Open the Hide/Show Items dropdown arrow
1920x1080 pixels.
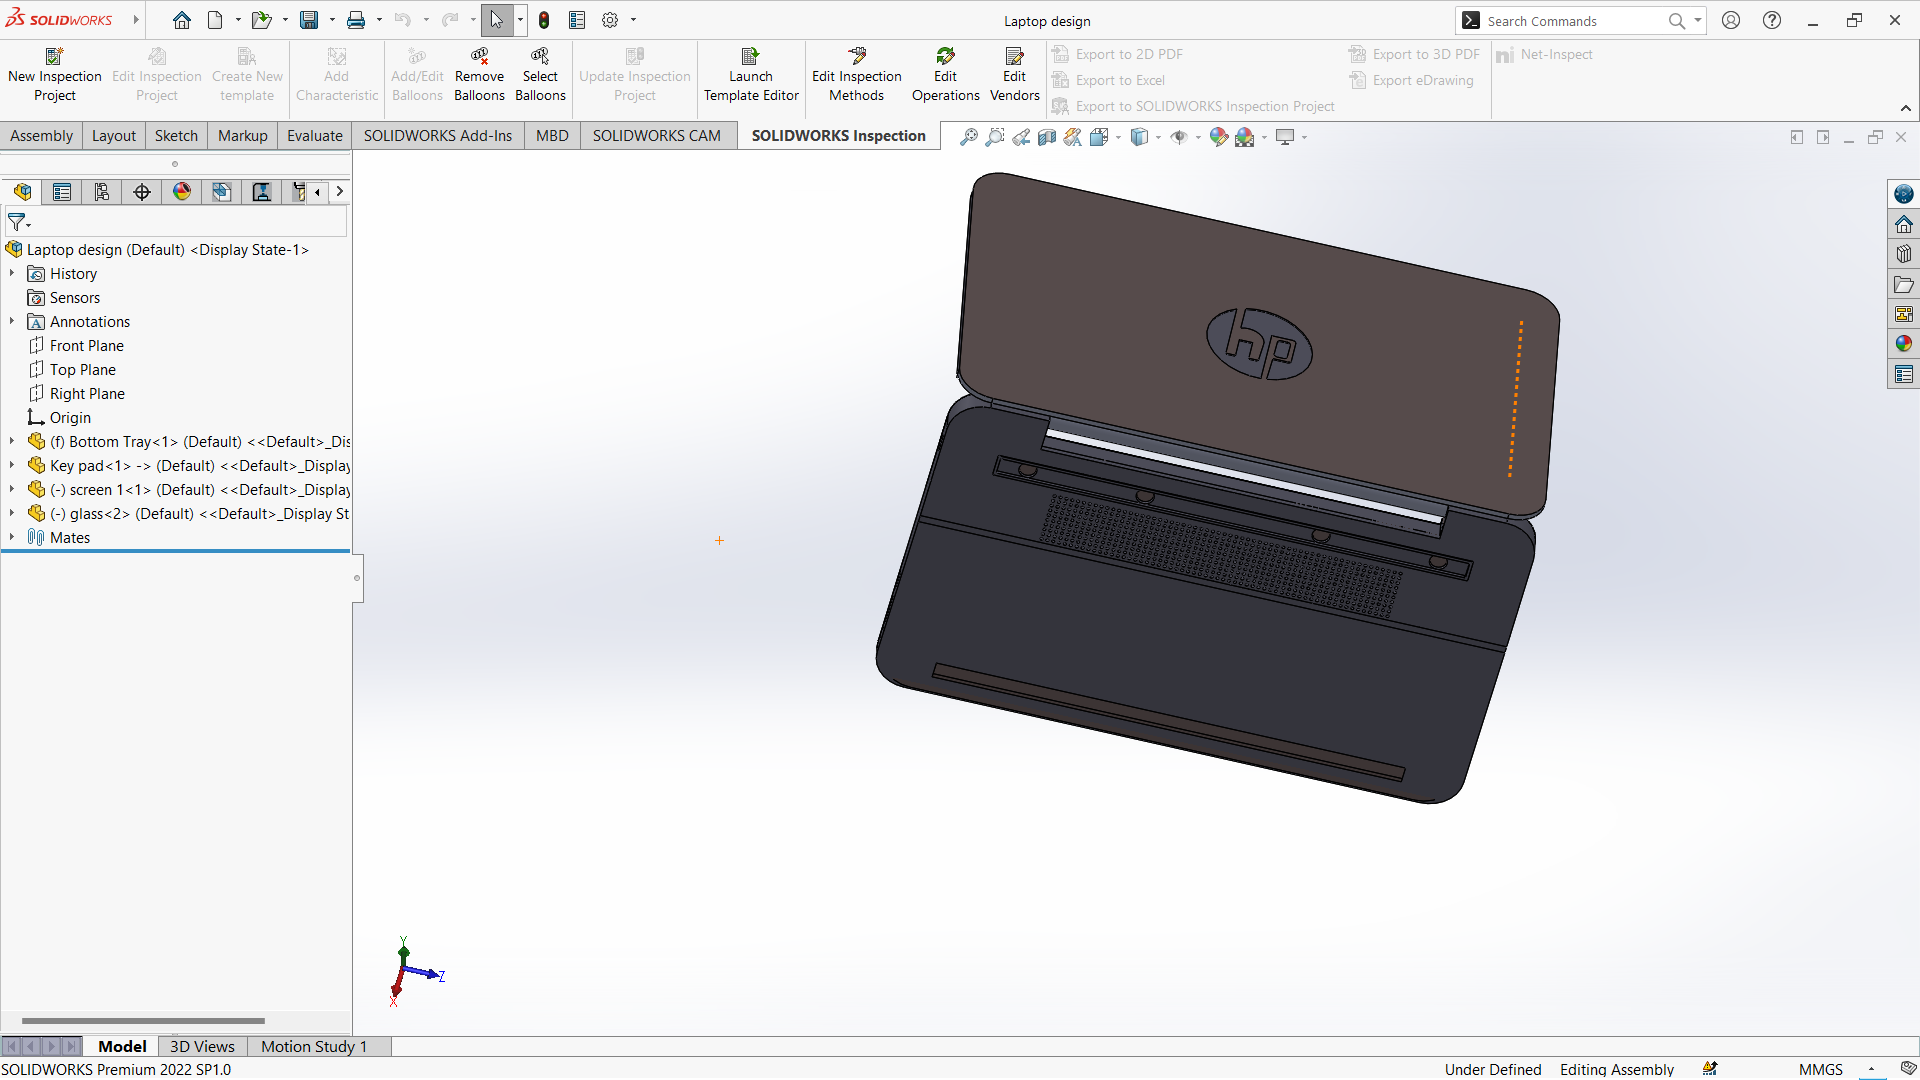[1198, 137]
